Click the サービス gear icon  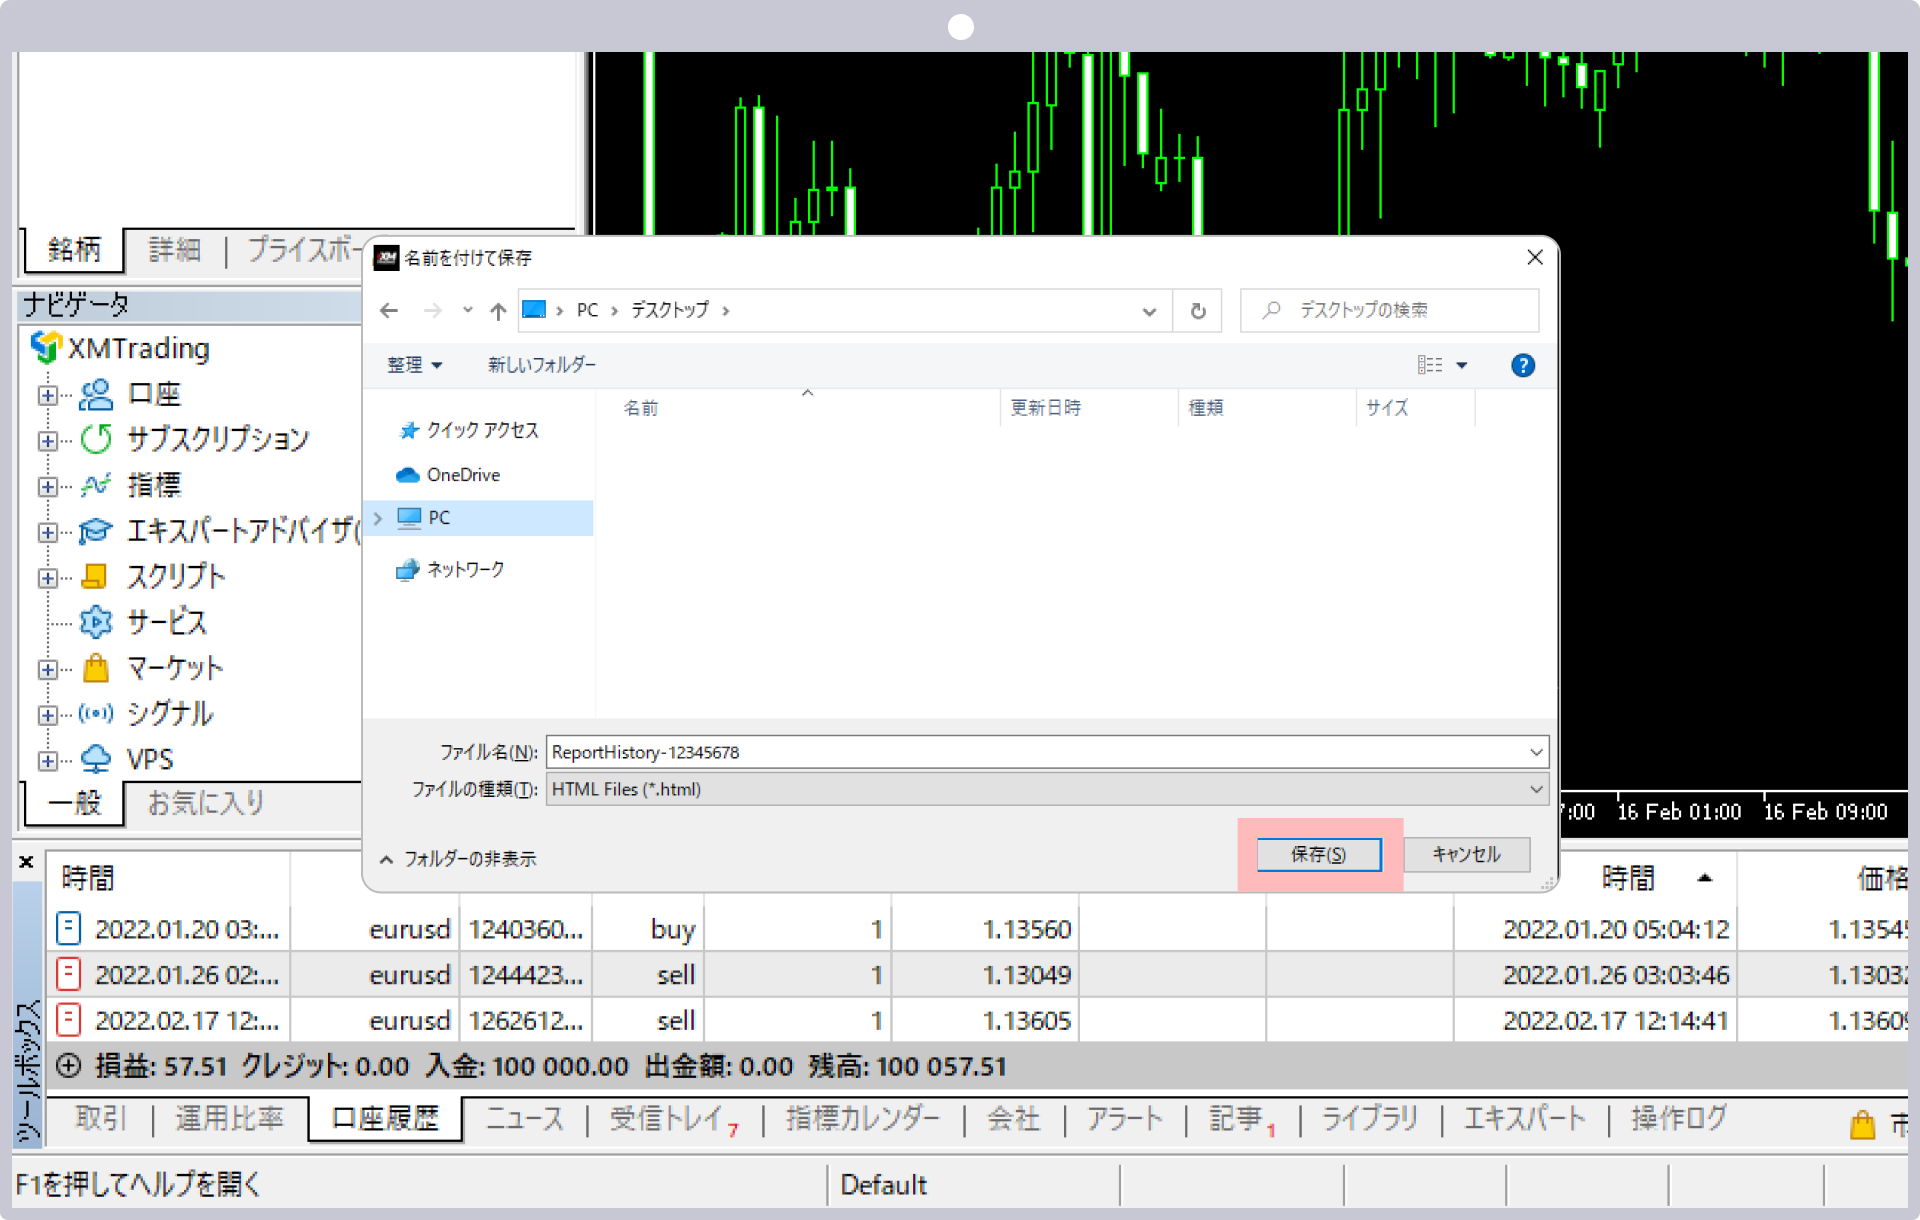(96, 622)
